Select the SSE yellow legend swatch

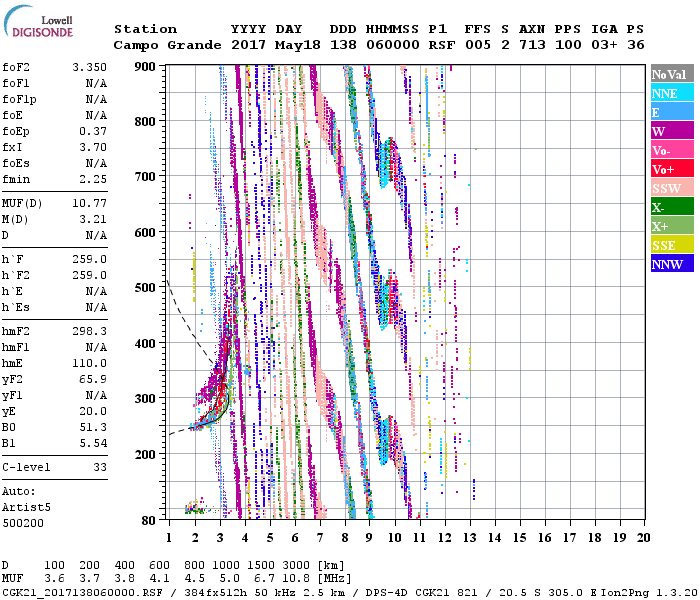(672, 245)
